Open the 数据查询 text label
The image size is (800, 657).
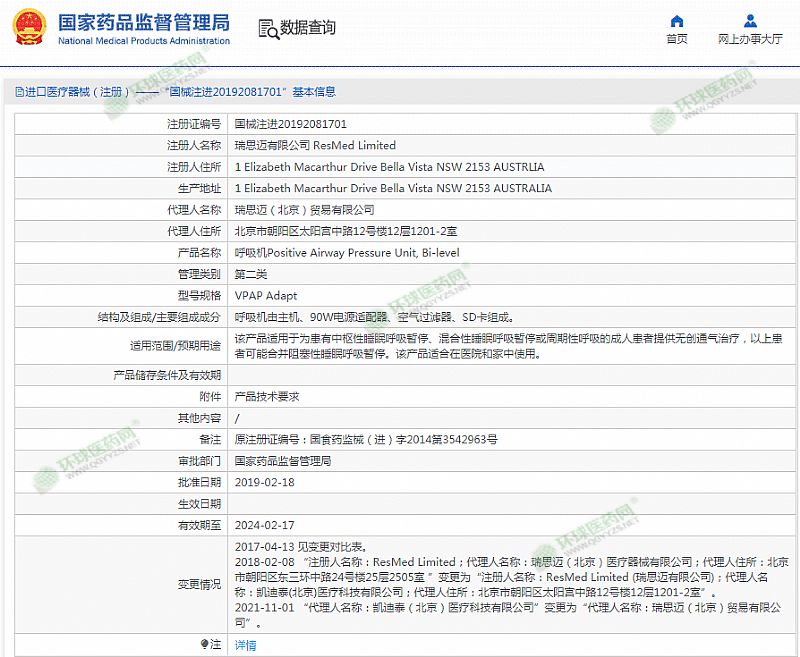point(308,28)
